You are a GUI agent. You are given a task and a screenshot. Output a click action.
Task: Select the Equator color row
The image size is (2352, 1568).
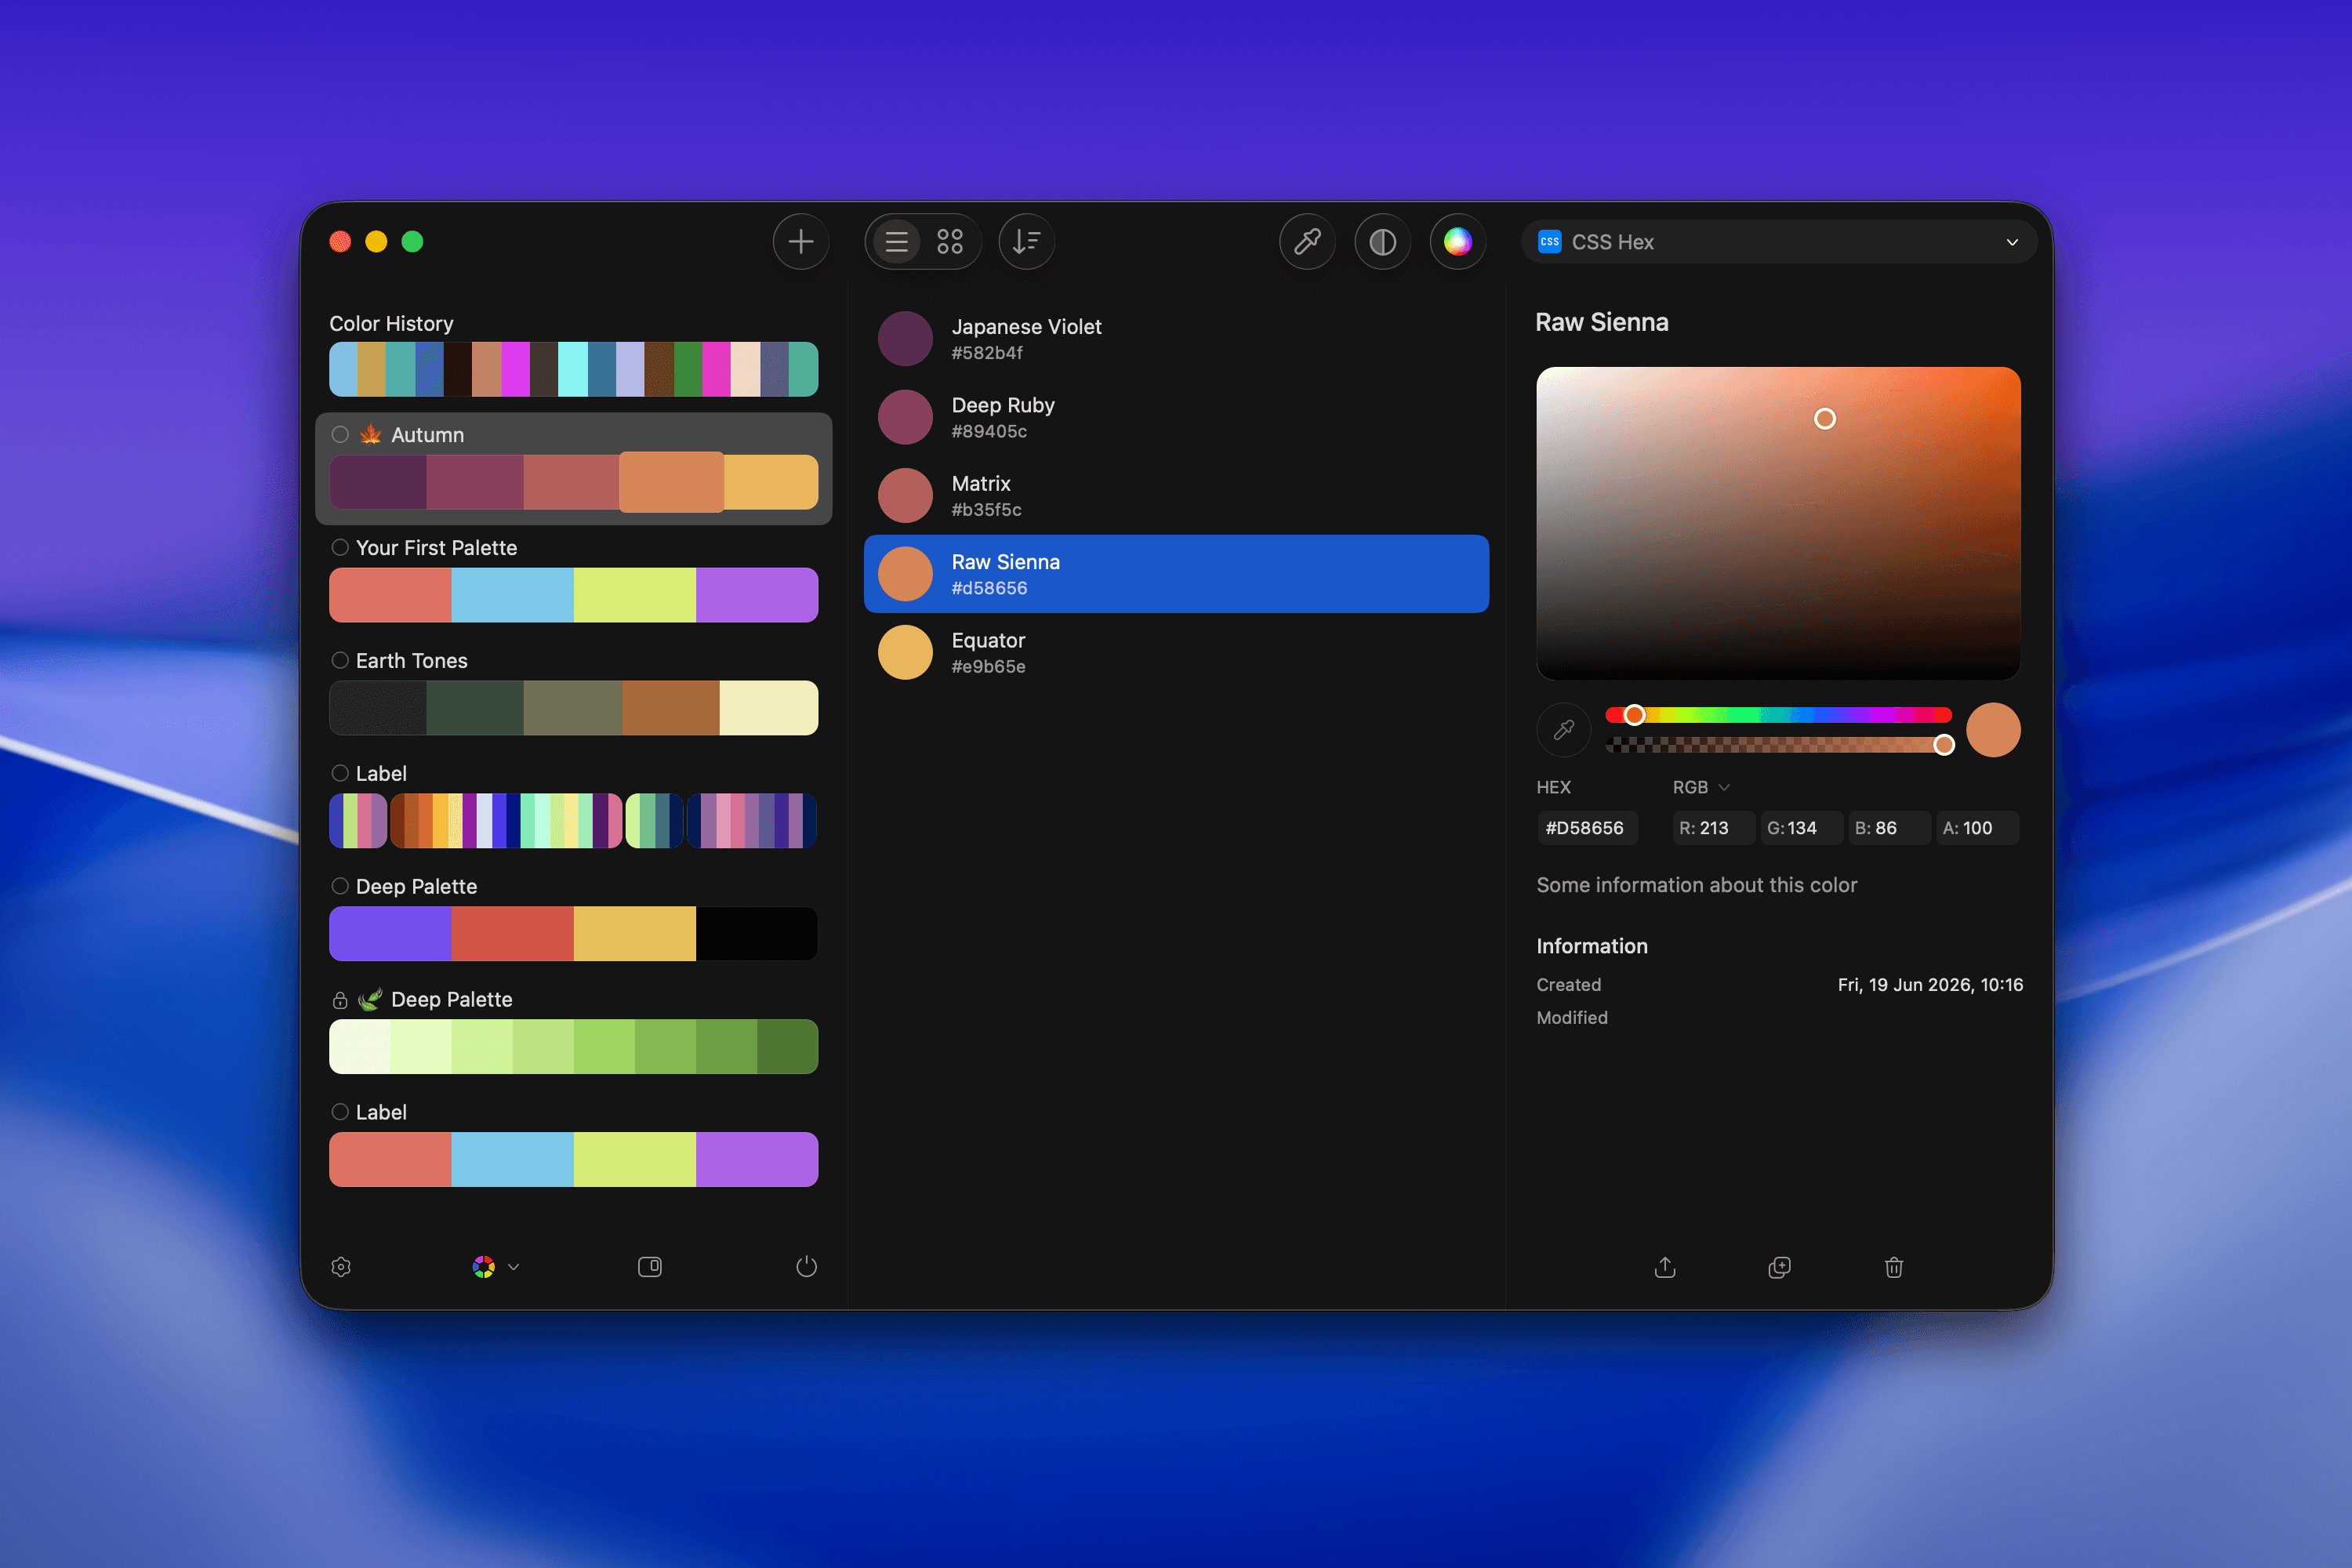pos(1176,652)
